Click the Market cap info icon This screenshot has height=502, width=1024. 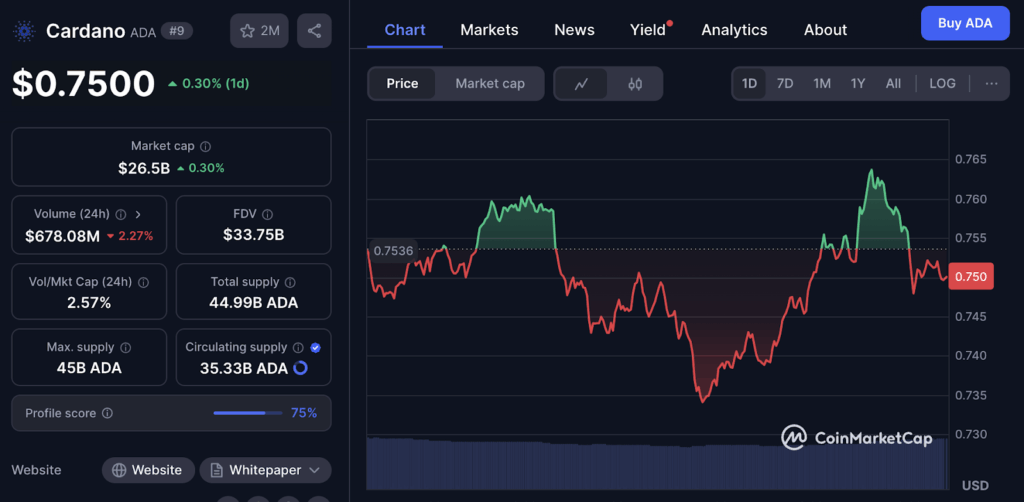tap(206, 146)
